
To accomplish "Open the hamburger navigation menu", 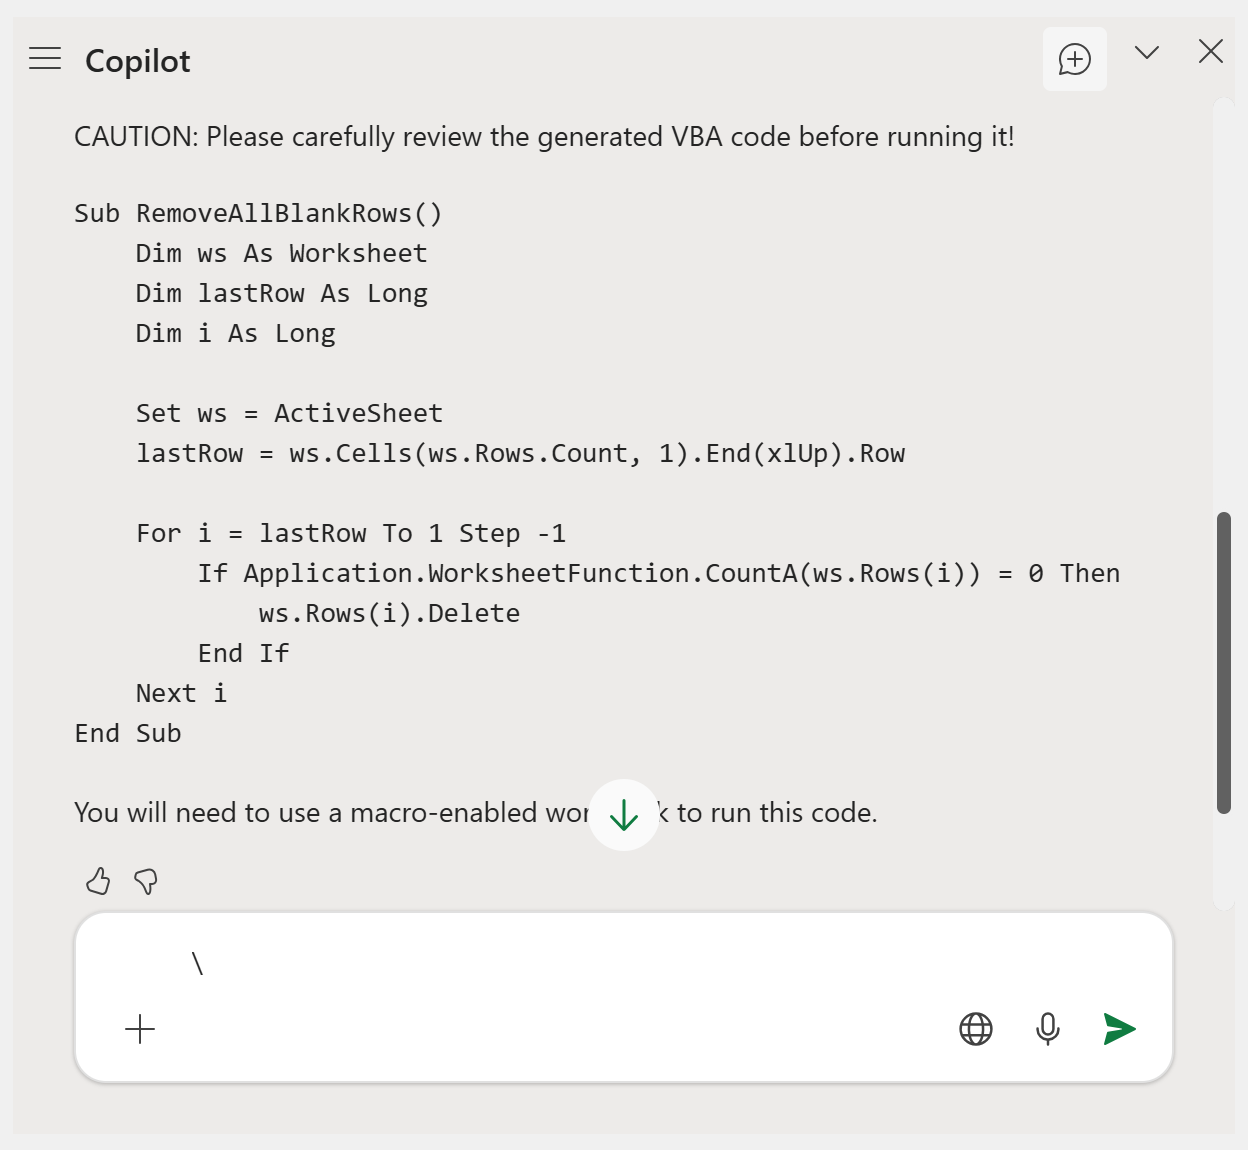I will (x=45, y=59).
